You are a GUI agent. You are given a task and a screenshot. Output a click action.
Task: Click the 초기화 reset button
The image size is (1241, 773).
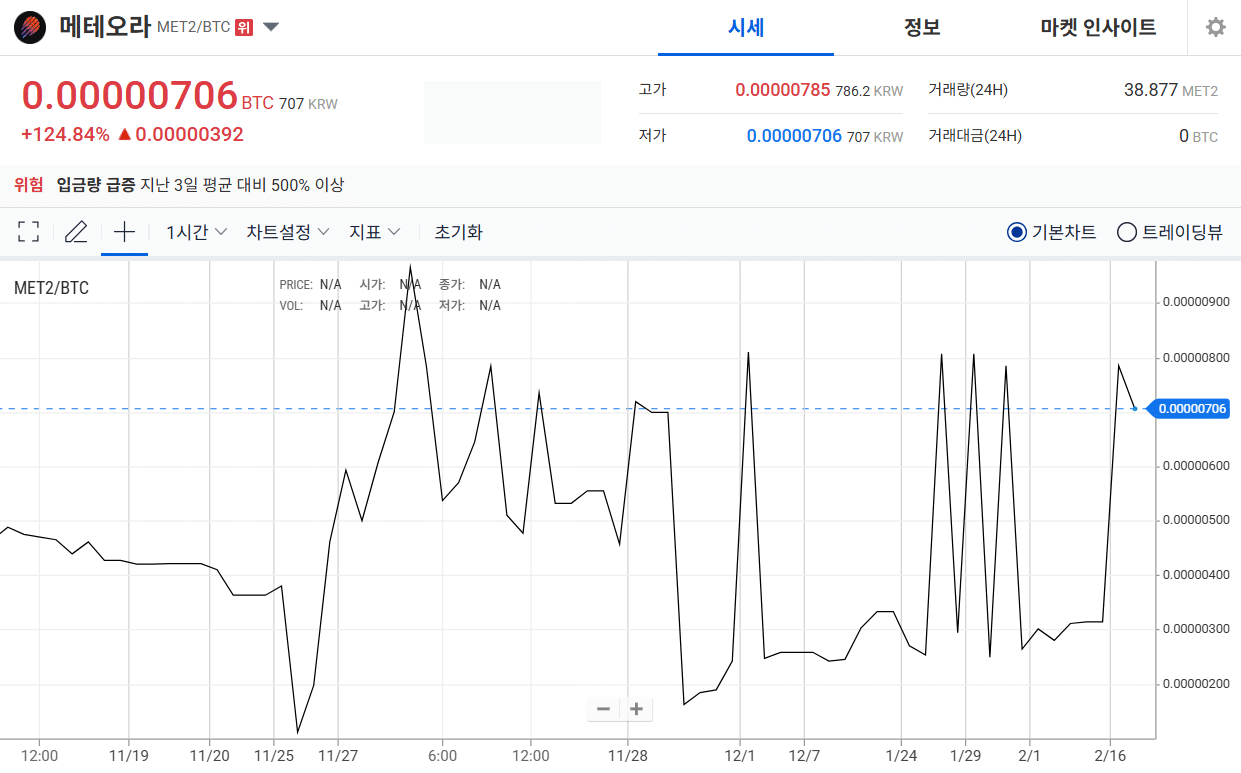(x=458, y=232)
